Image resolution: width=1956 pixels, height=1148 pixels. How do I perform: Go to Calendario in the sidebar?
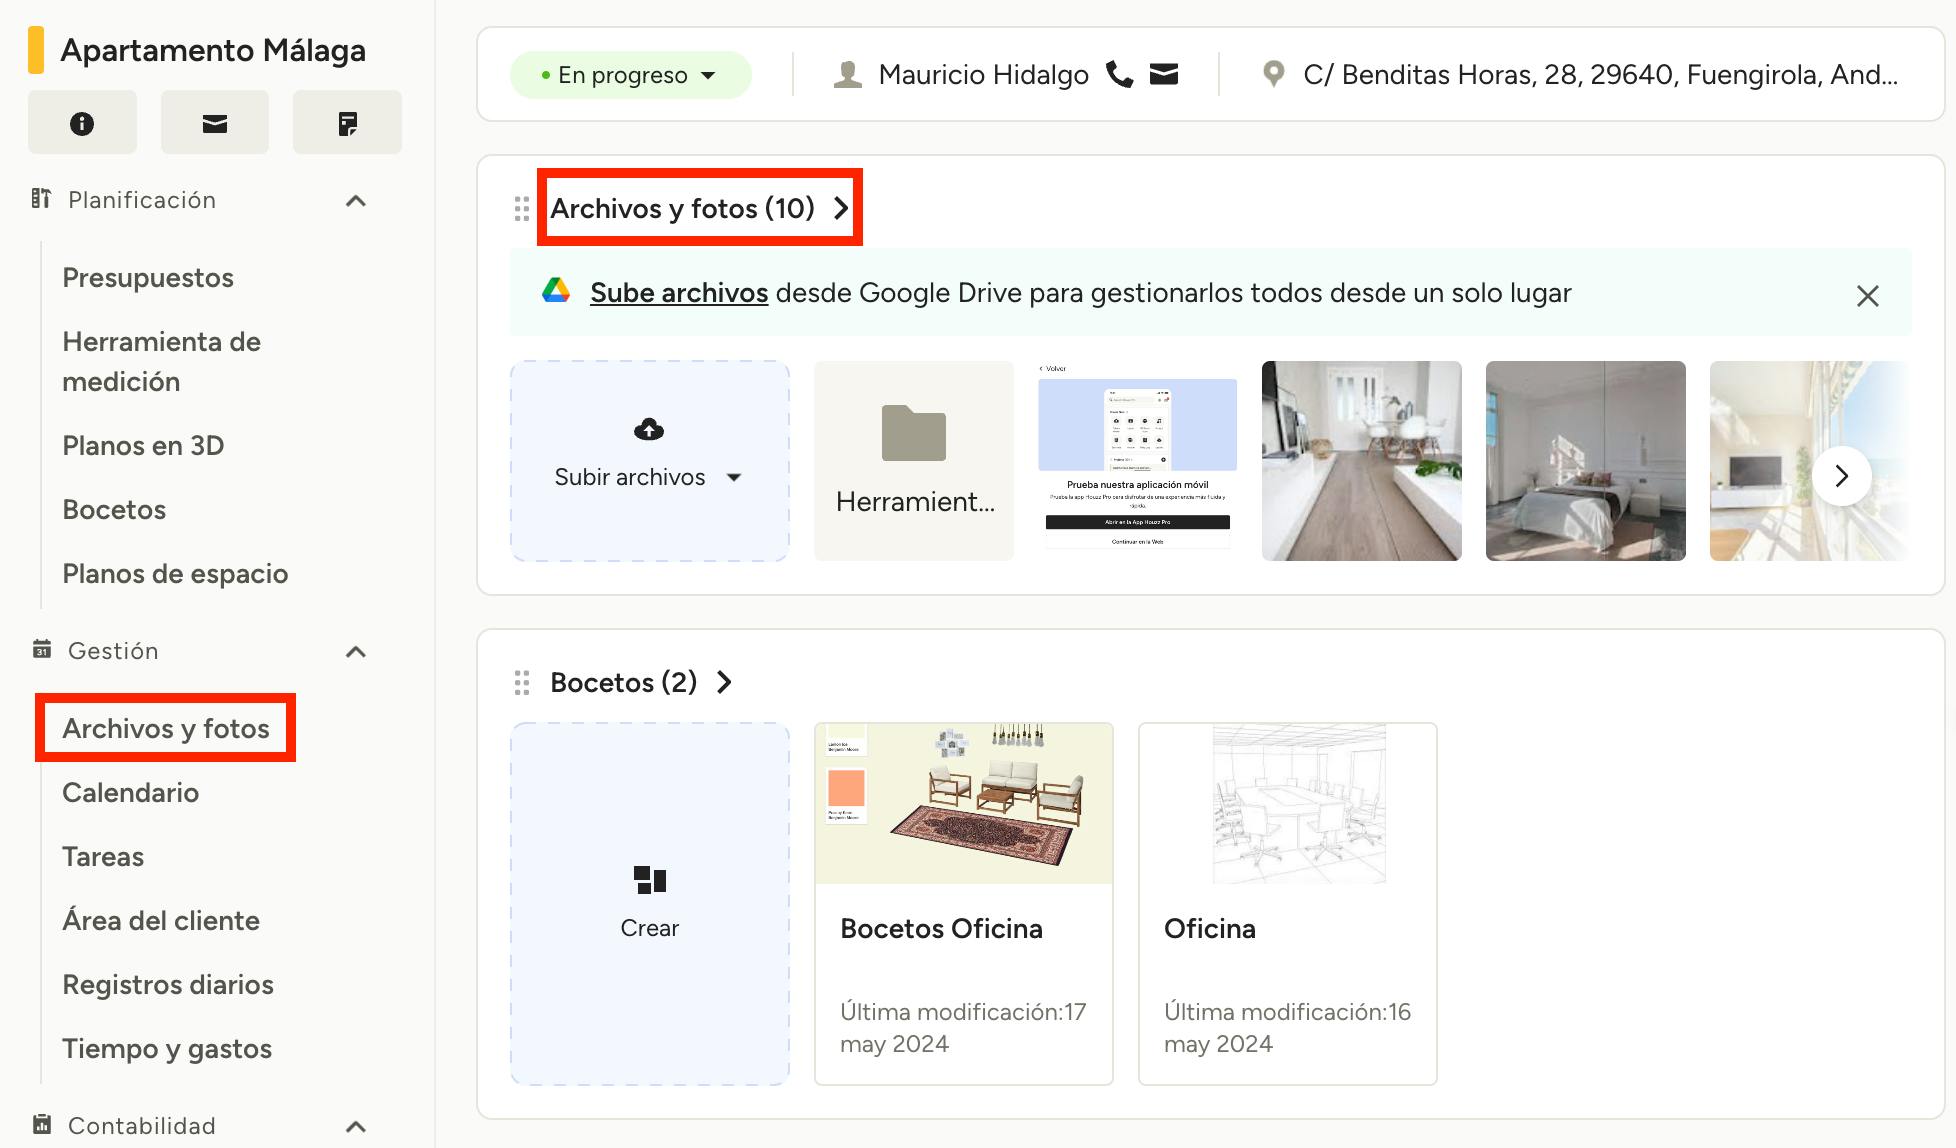coord(130,792)
